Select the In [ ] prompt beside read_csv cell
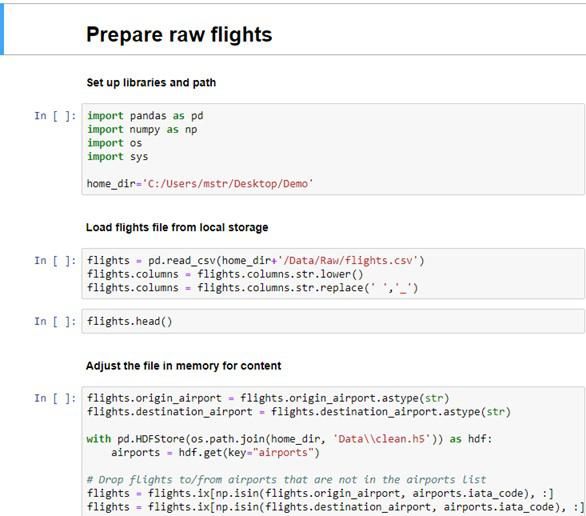 55,260
